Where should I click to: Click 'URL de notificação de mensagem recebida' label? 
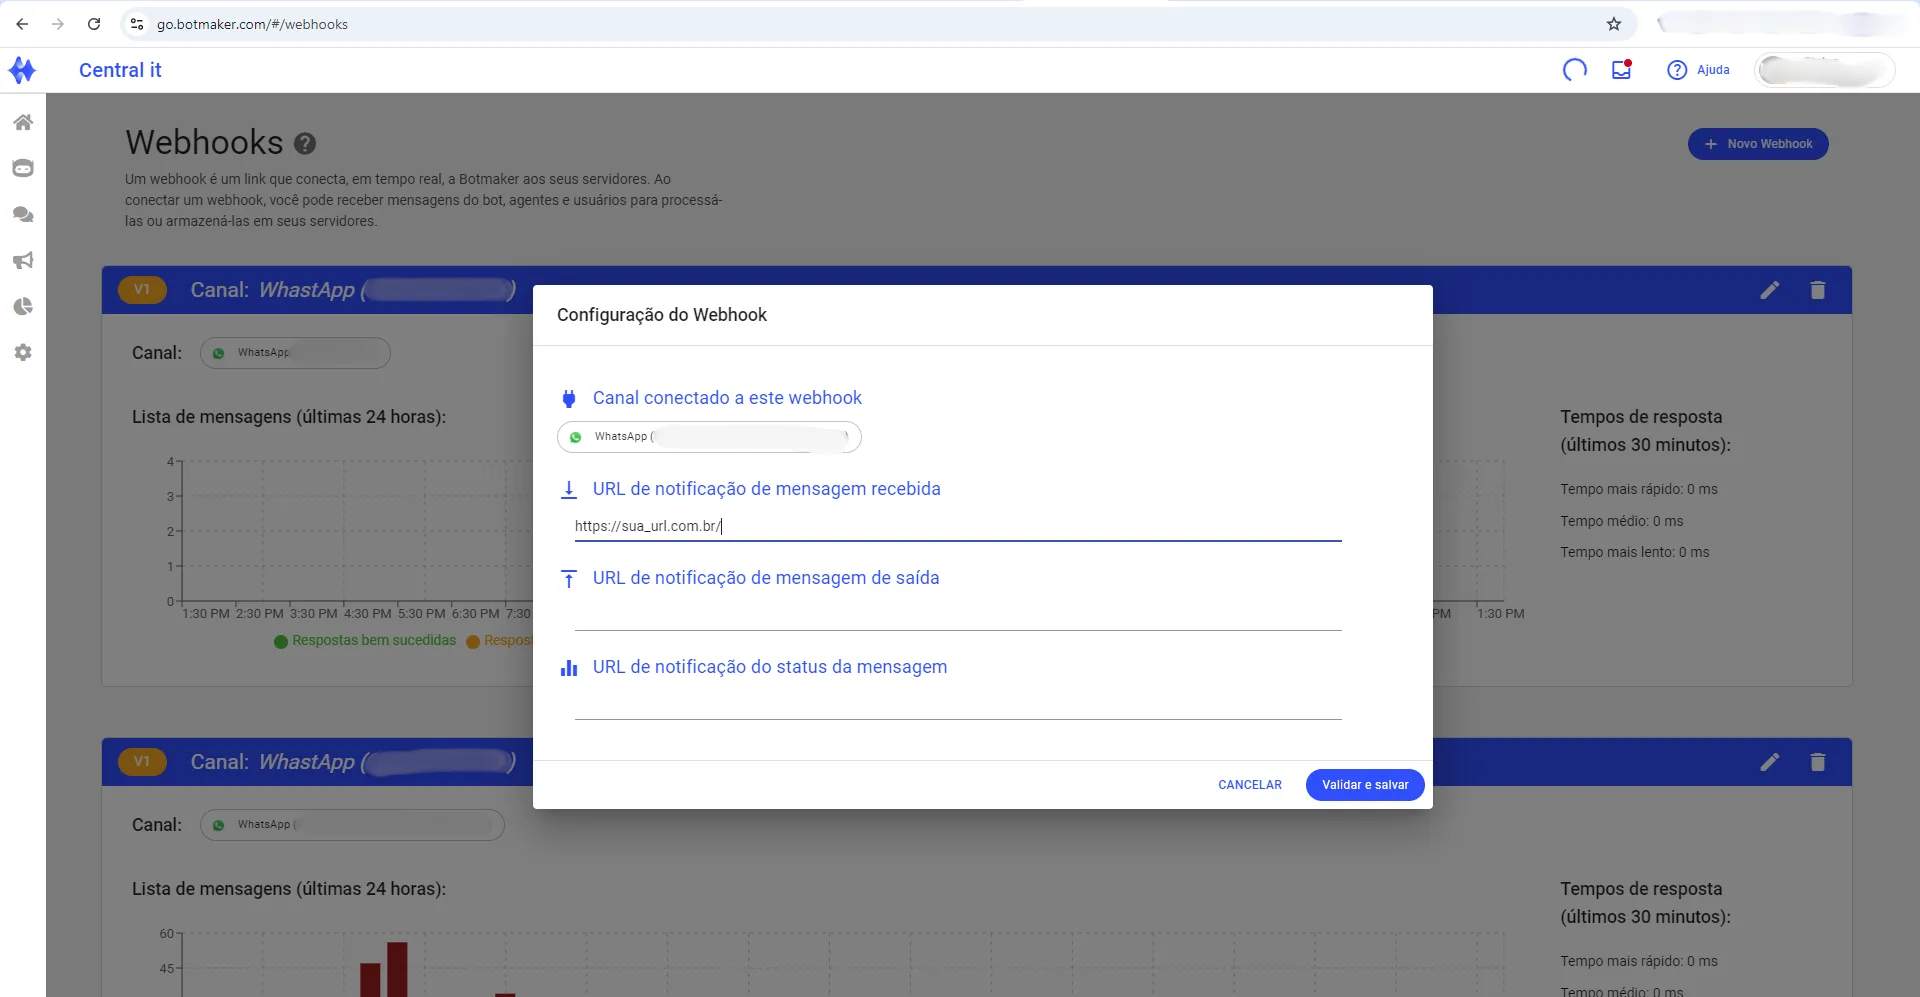766,489
